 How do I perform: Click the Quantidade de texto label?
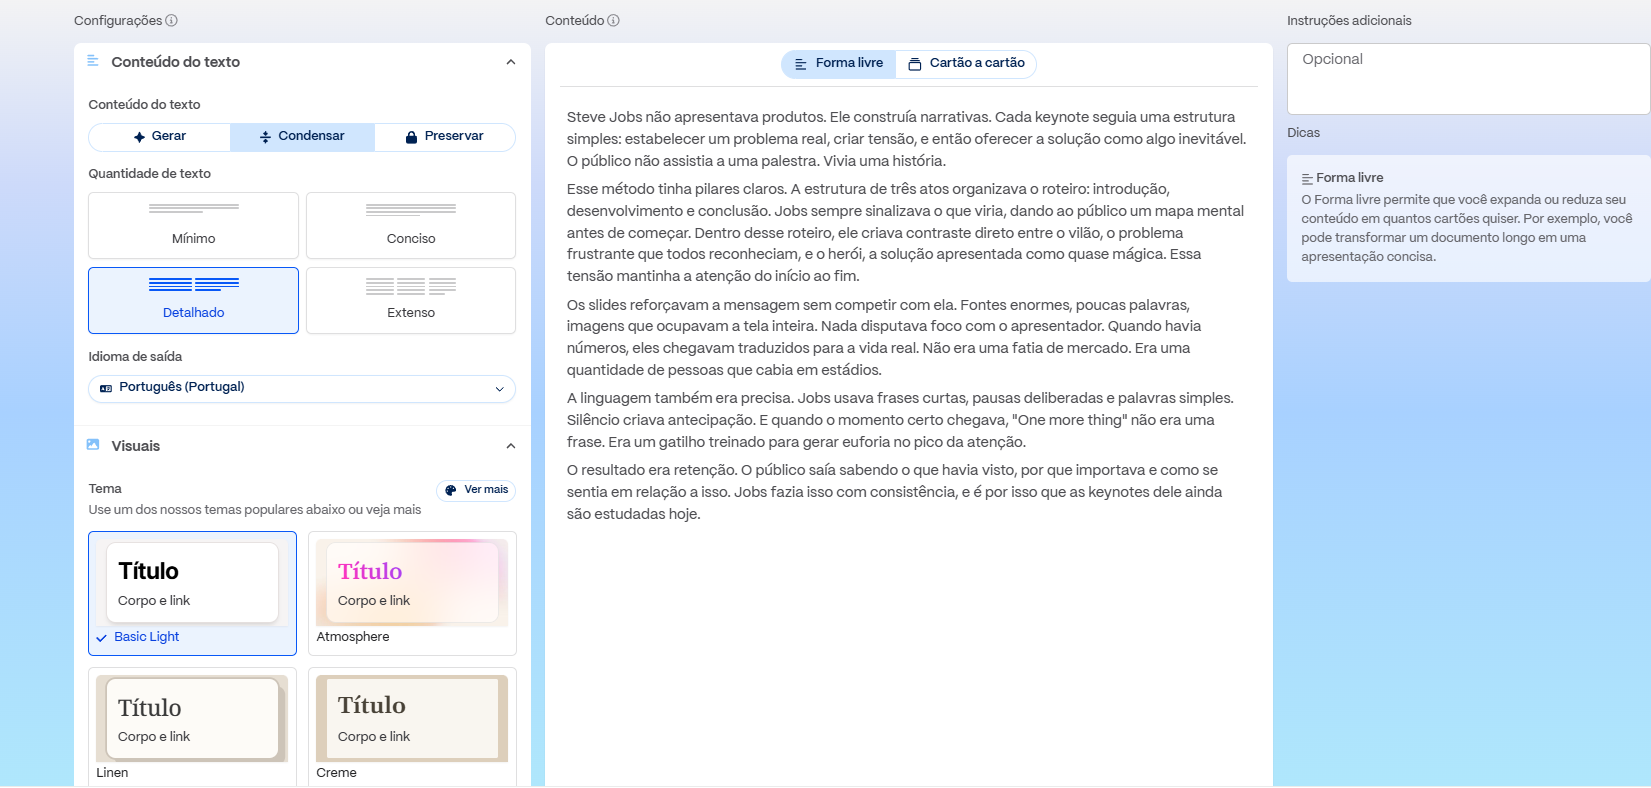(149, 174)
